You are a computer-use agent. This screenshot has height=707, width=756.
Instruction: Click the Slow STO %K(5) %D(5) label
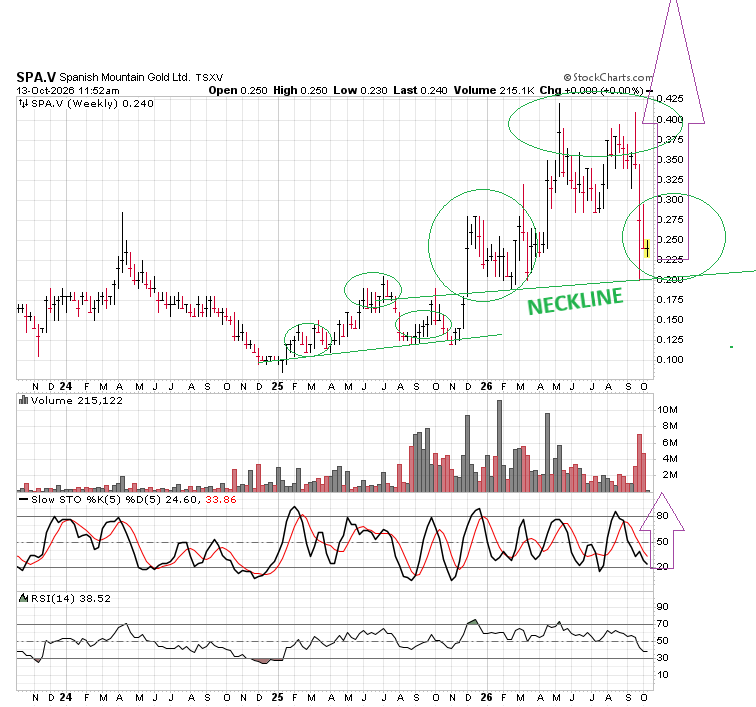tap(95, 499)
